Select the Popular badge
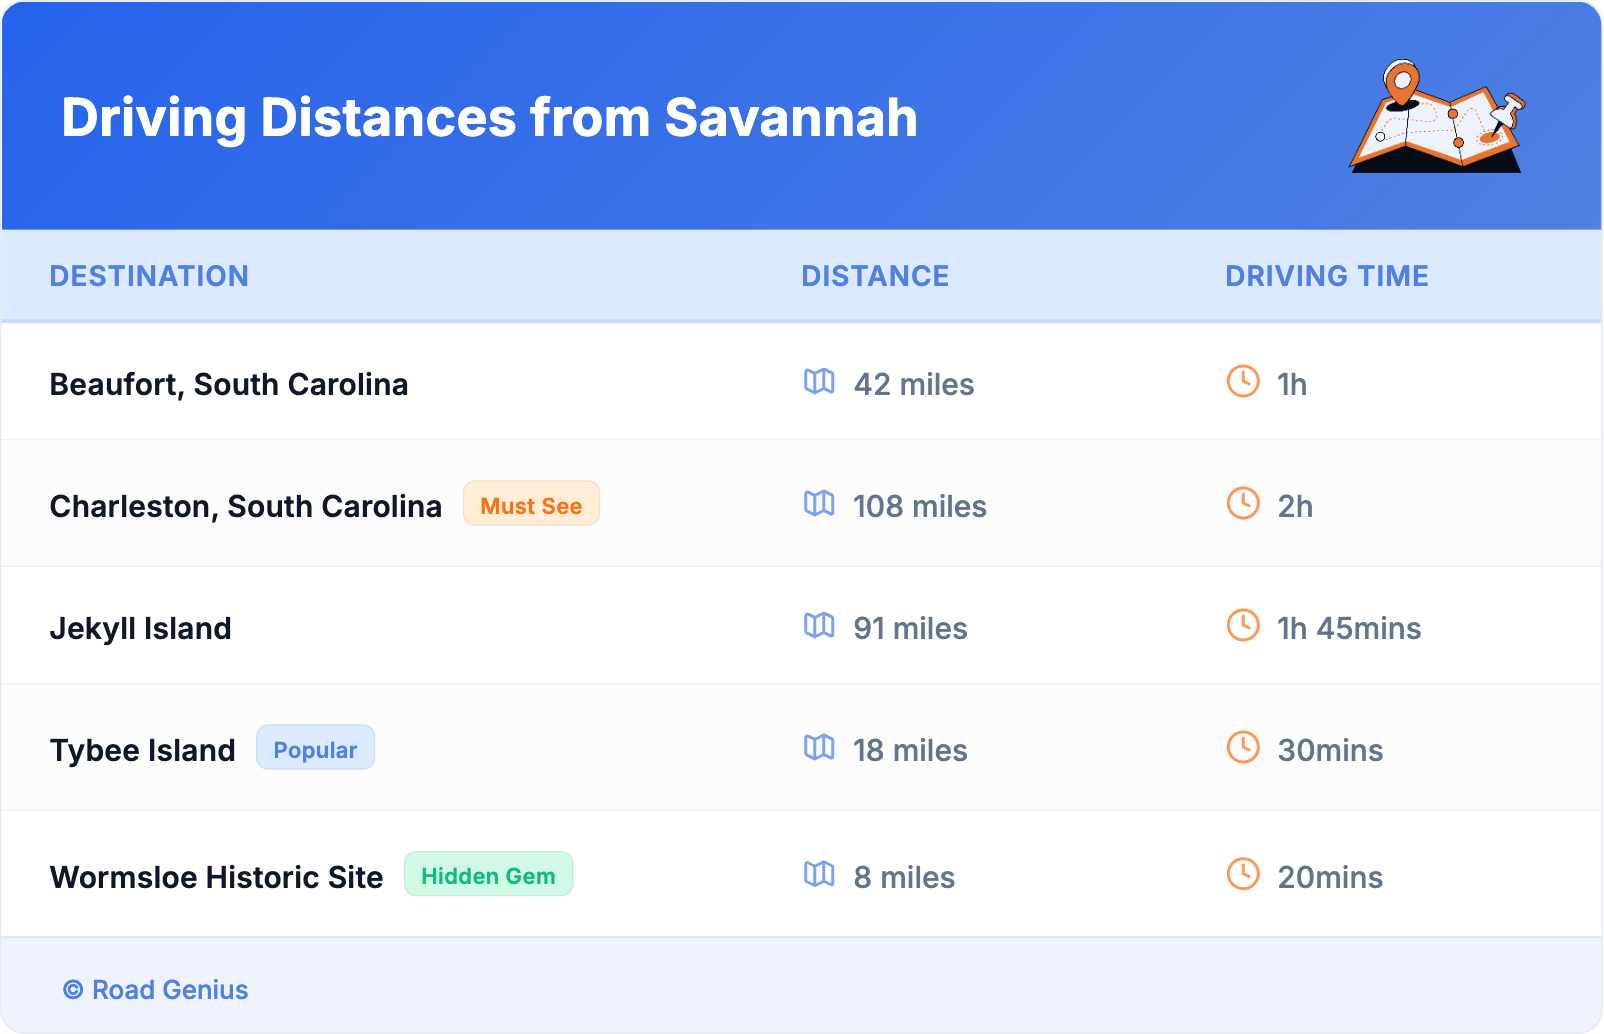 pos(315,748)
